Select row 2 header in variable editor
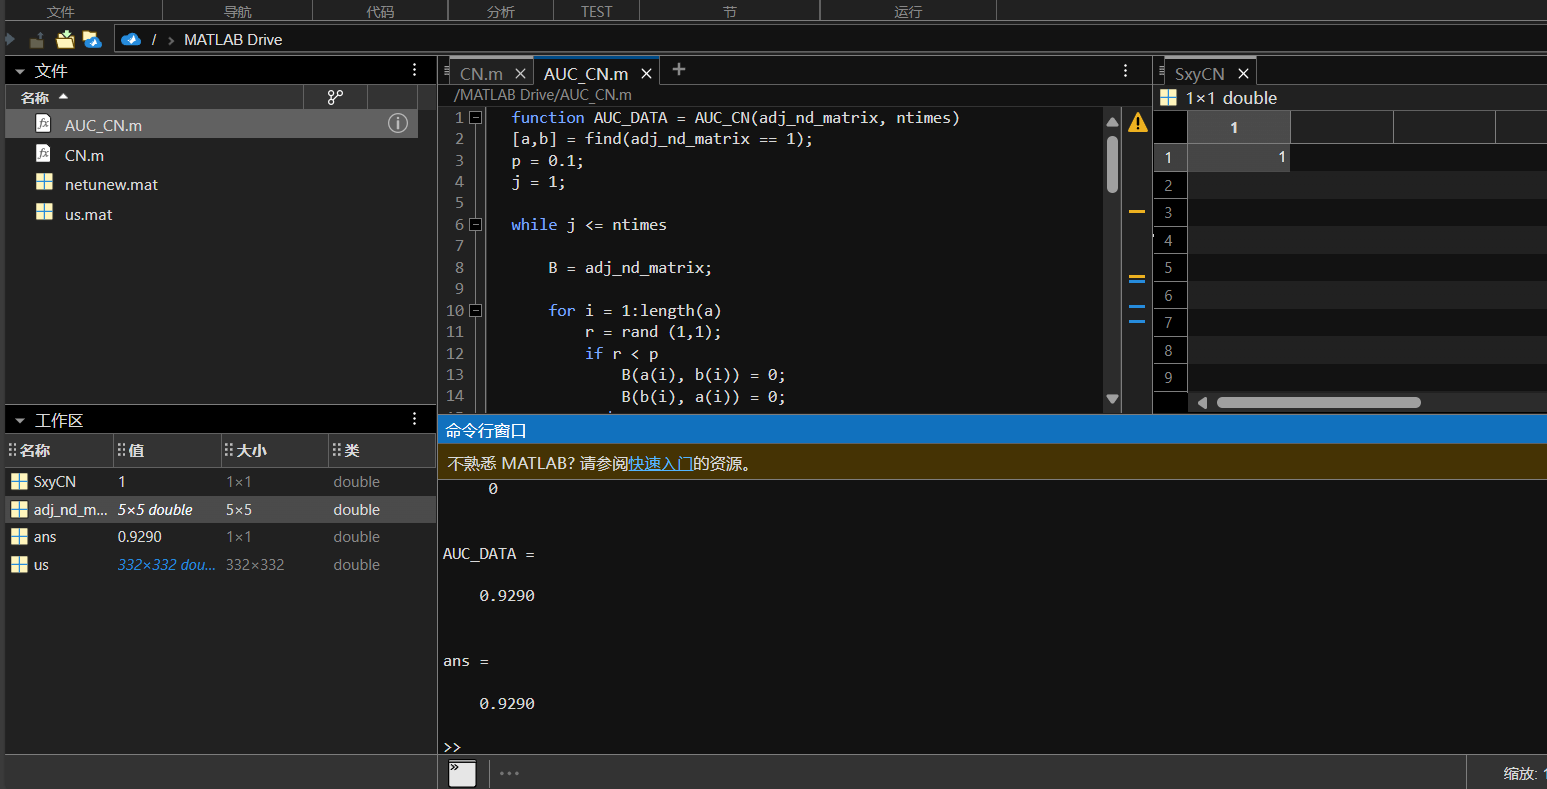1547x789 pixels. tap(1169, 185)
